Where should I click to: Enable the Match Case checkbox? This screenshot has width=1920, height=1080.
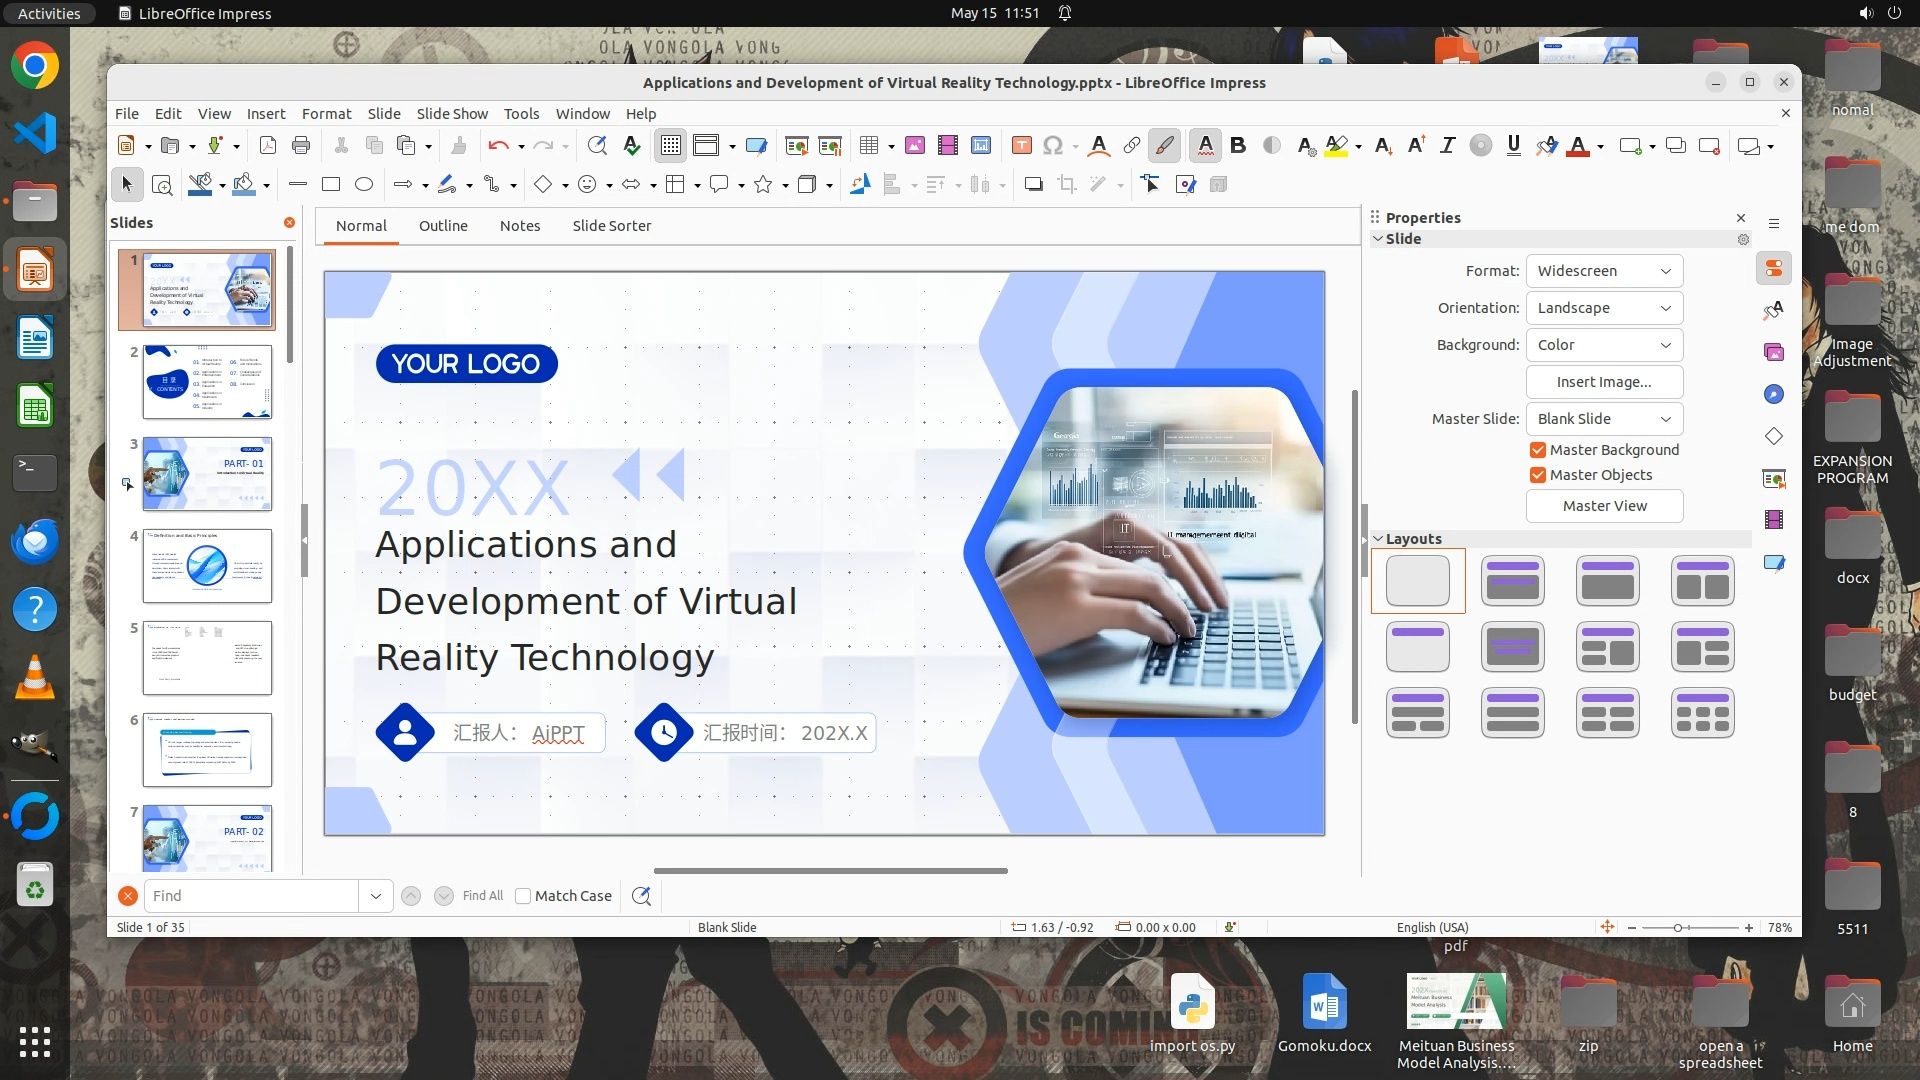pyautogui.click(x=523, y=896)
